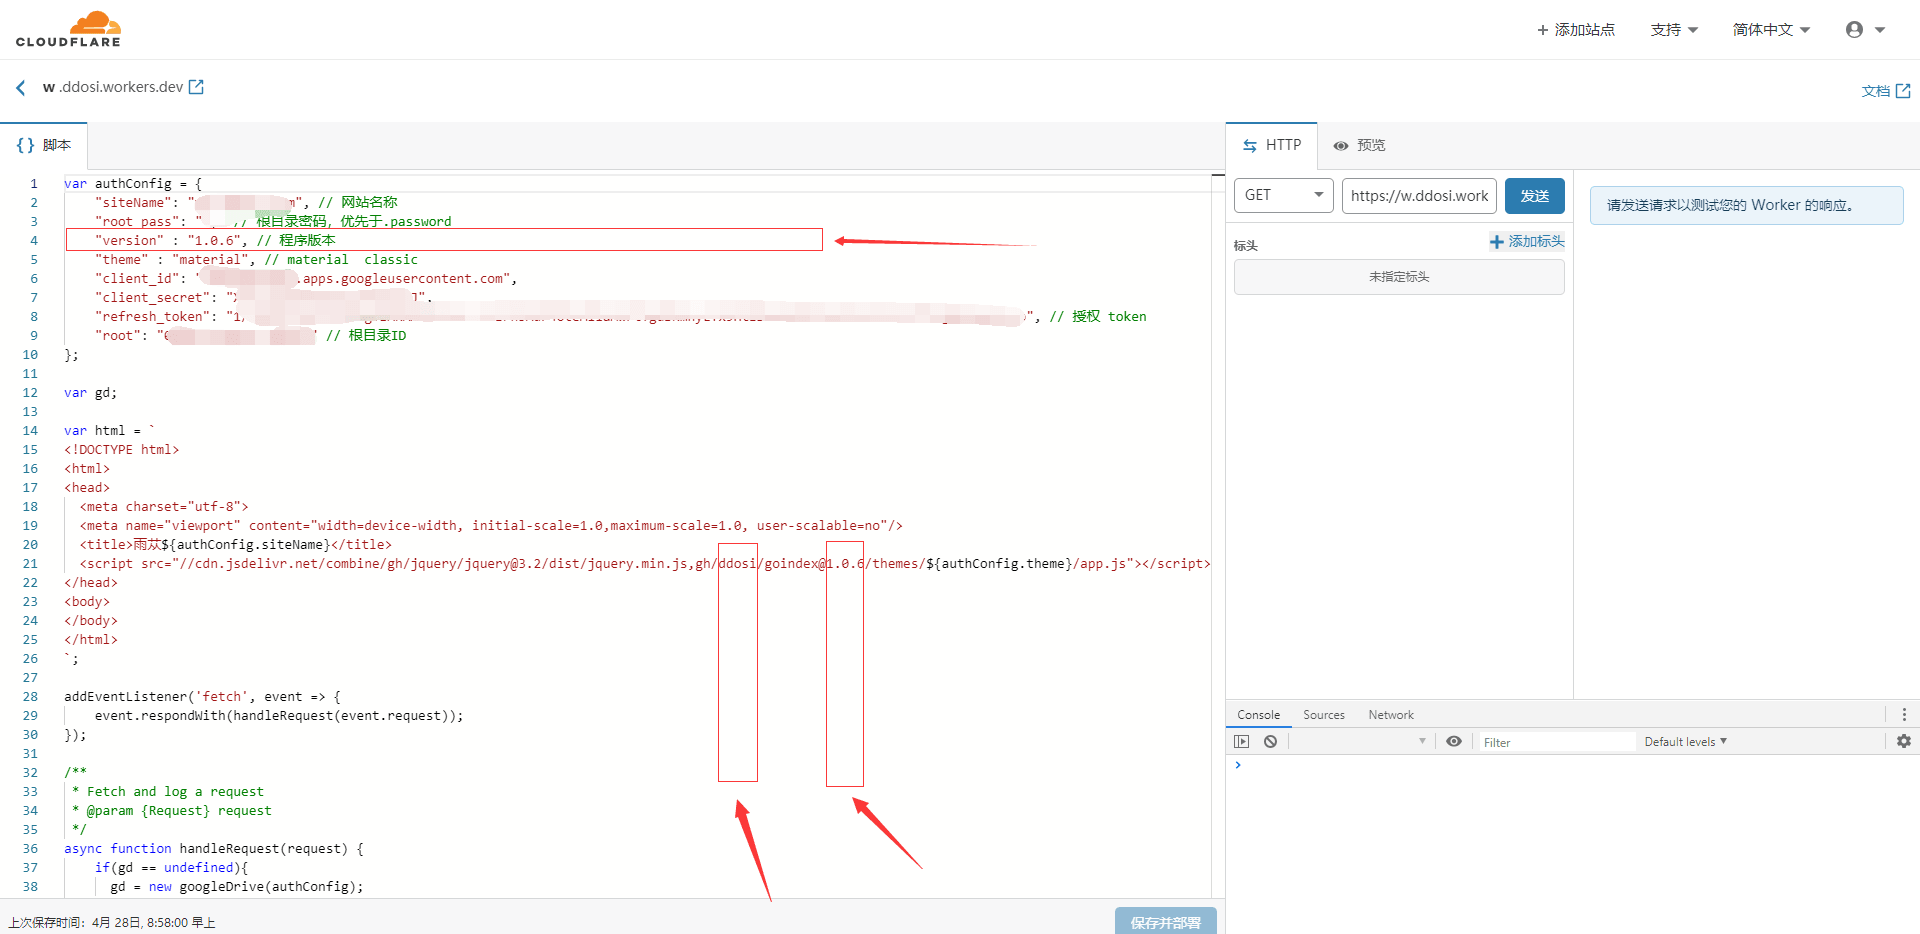The height and width of the screenshot is (934, 1920).
Task: Open the Default levels dropdown
Action: 1686,742
